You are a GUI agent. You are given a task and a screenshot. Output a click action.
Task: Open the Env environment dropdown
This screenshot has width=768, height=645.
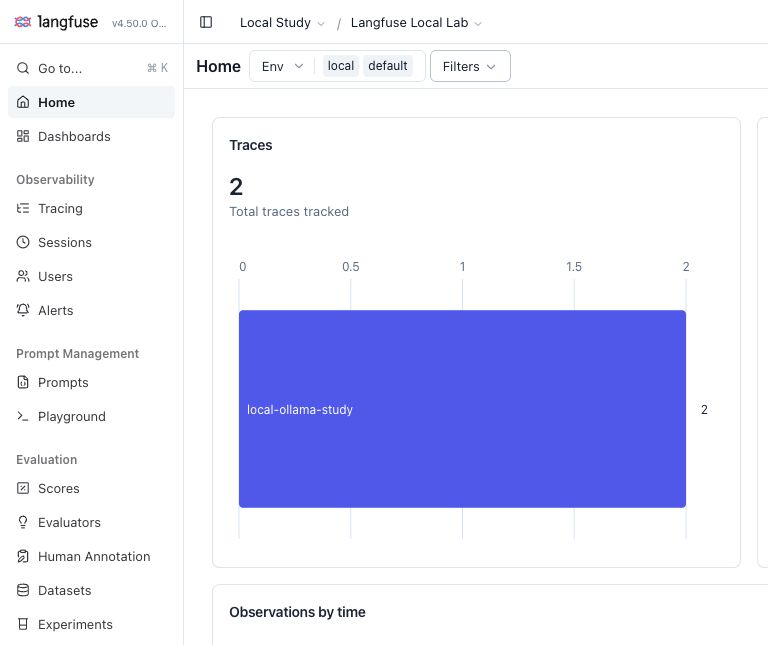(x=282, y=66)
